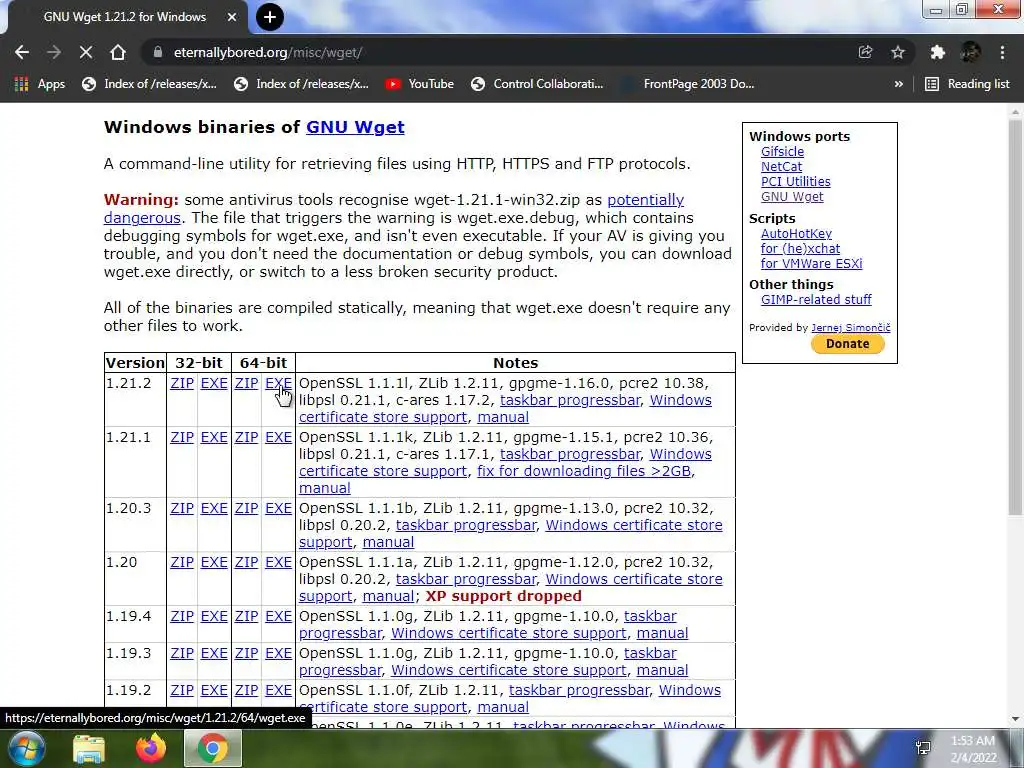Download 1.21.2 64-bit EXE
Image resolution: width=1024 pixels, height=768 pixels.
tap(278, 383)
